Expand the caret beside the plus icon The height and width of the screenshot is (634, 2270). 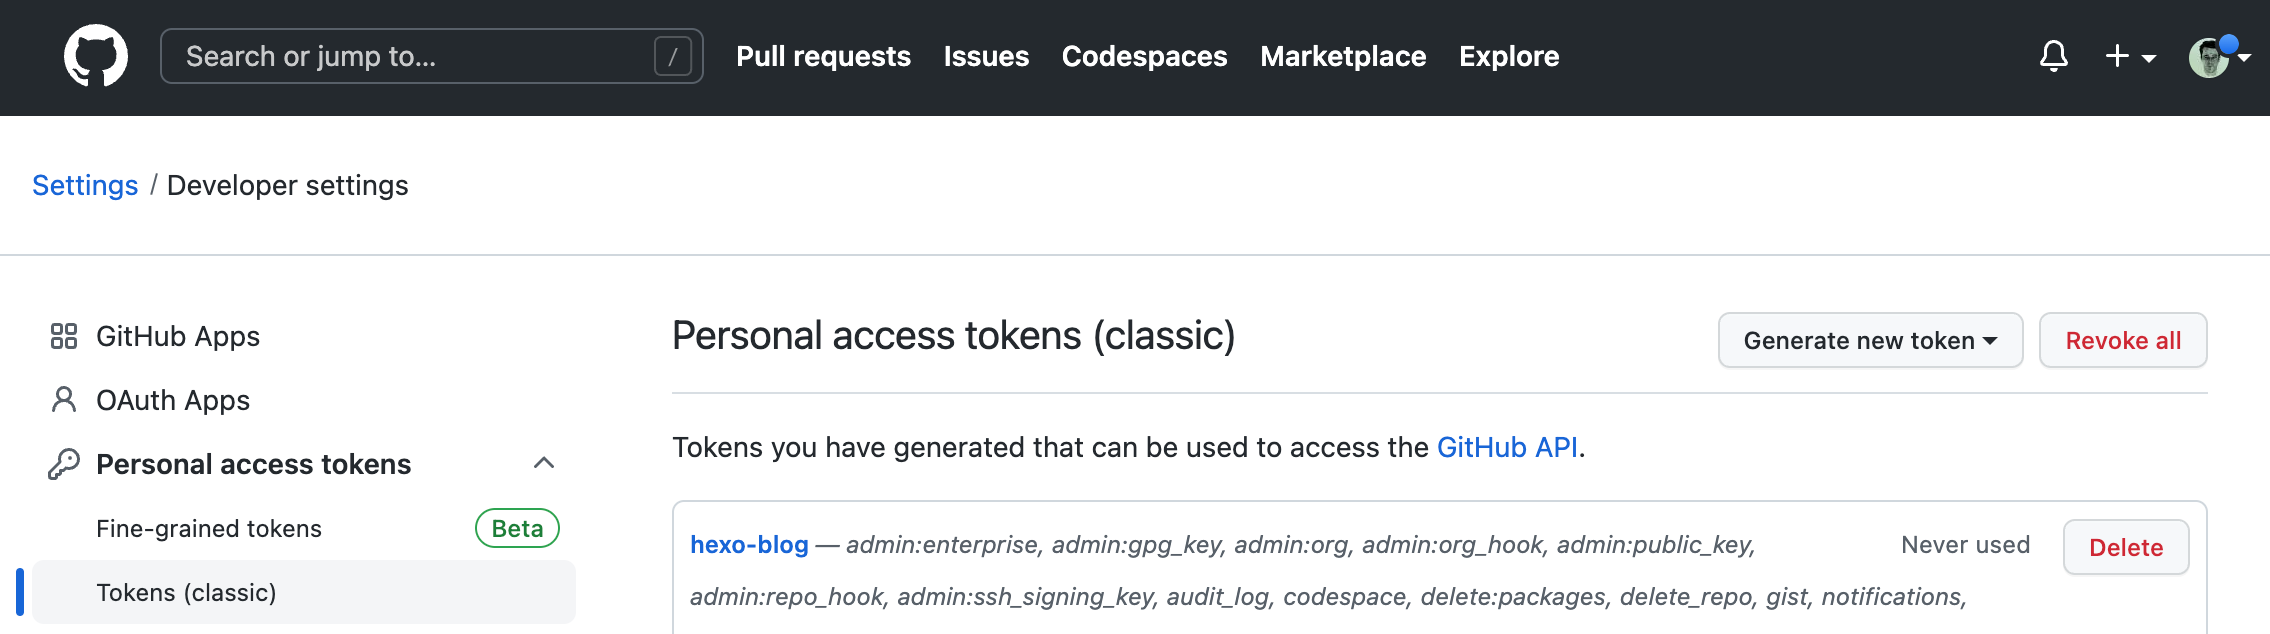(x=2148, y=58)
